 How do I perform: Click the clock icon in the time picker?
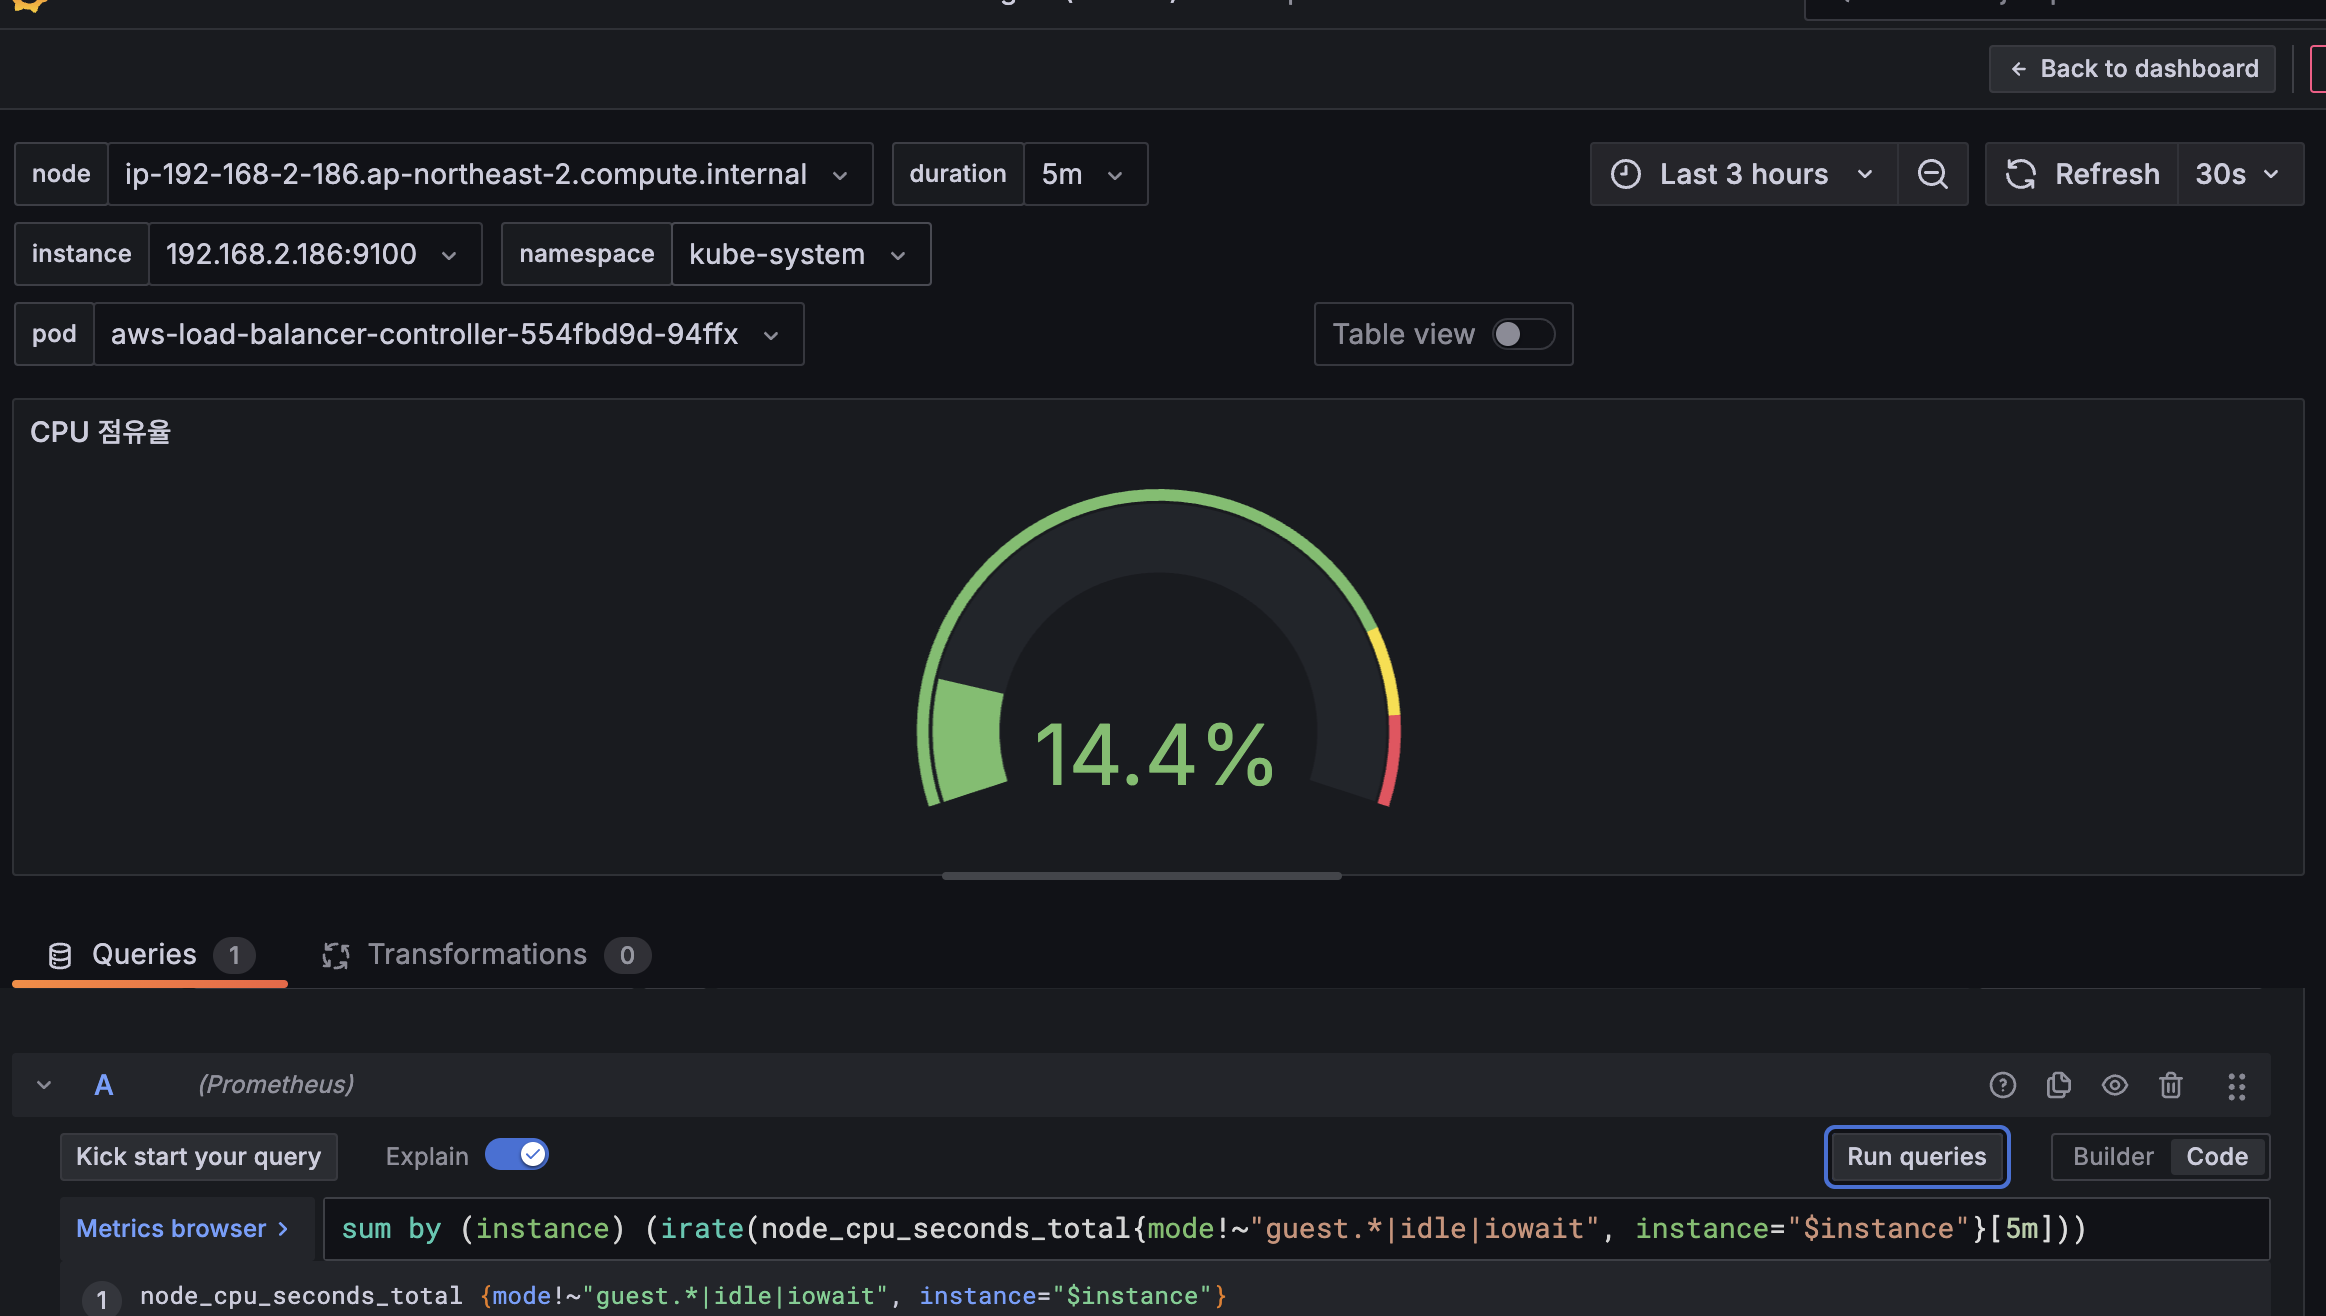point(1626,174)
